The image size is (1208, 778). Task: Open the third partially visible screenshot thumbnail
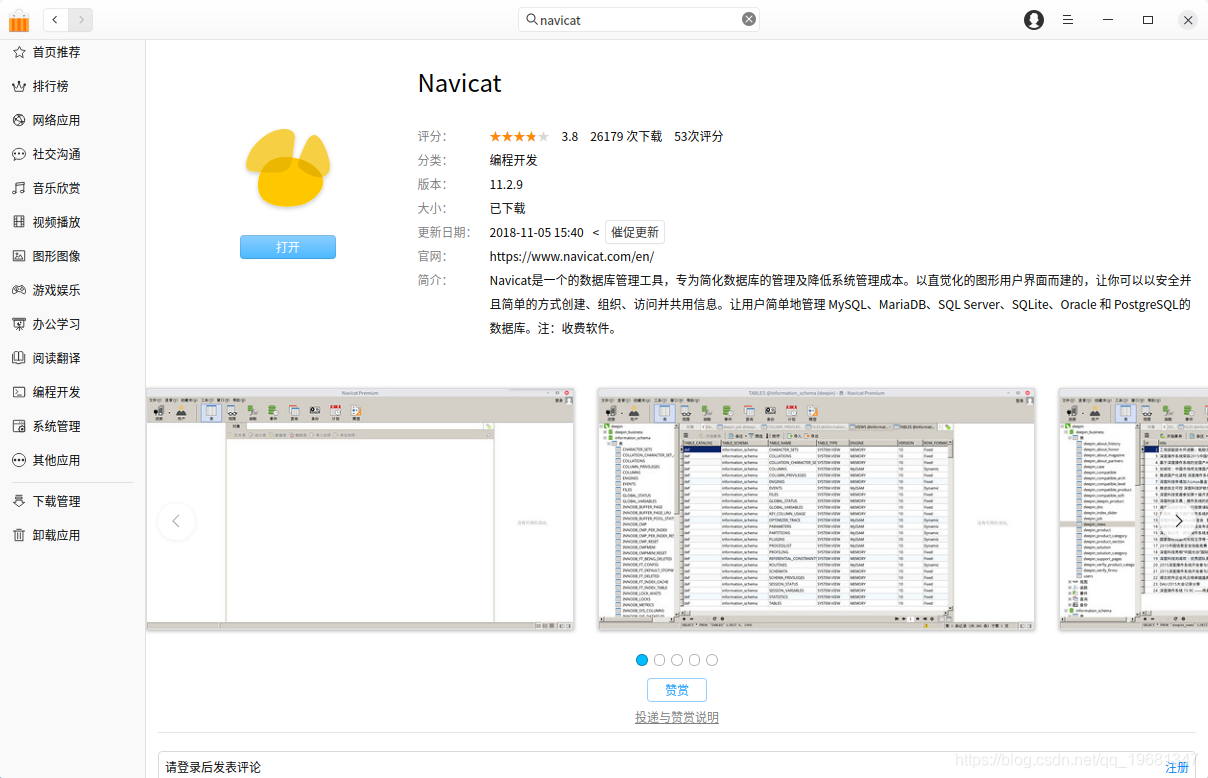(x=1133, y=509)
